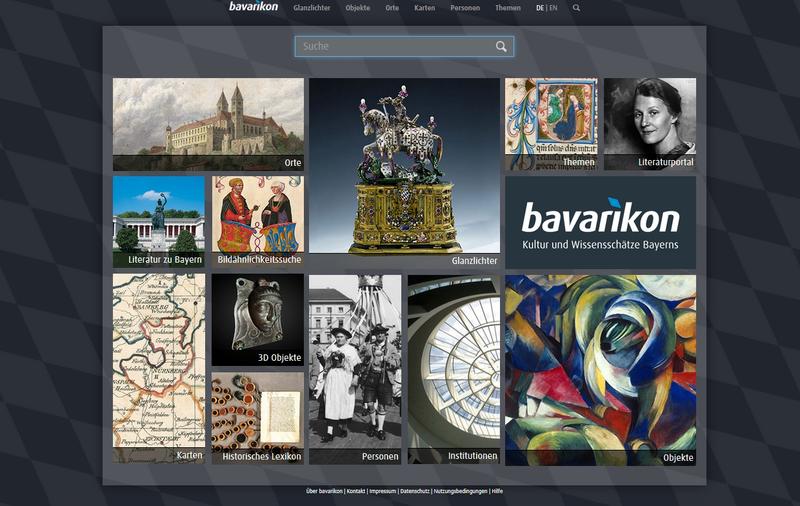The image size is (800, 506).
Task: Open Glanzlichter in the top menu
Action: (312, 8)
